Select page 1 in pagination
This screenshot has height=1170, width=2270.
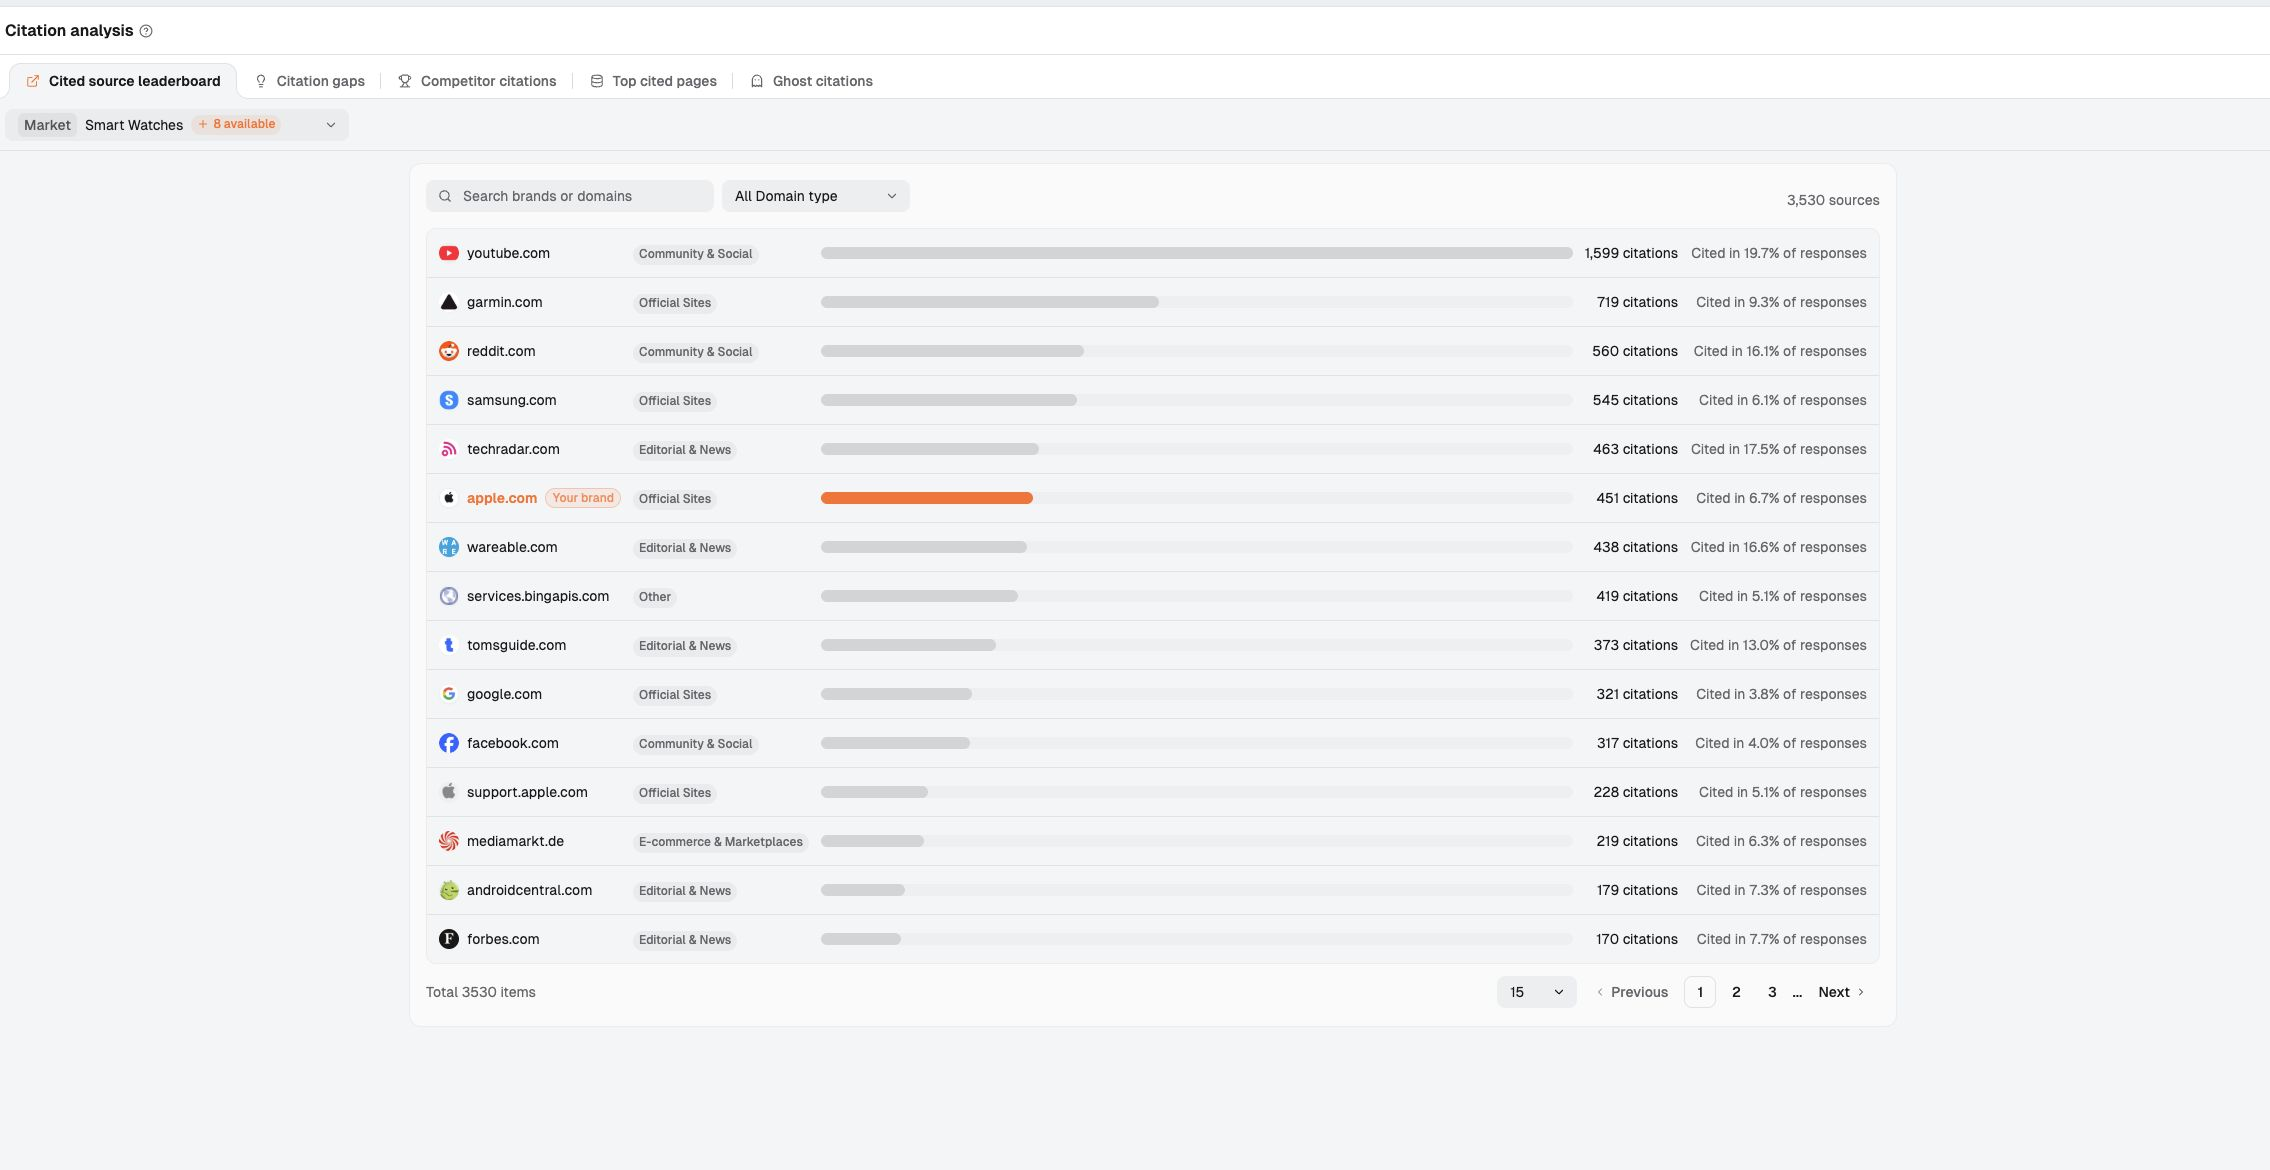click(x=1700, y=992)
